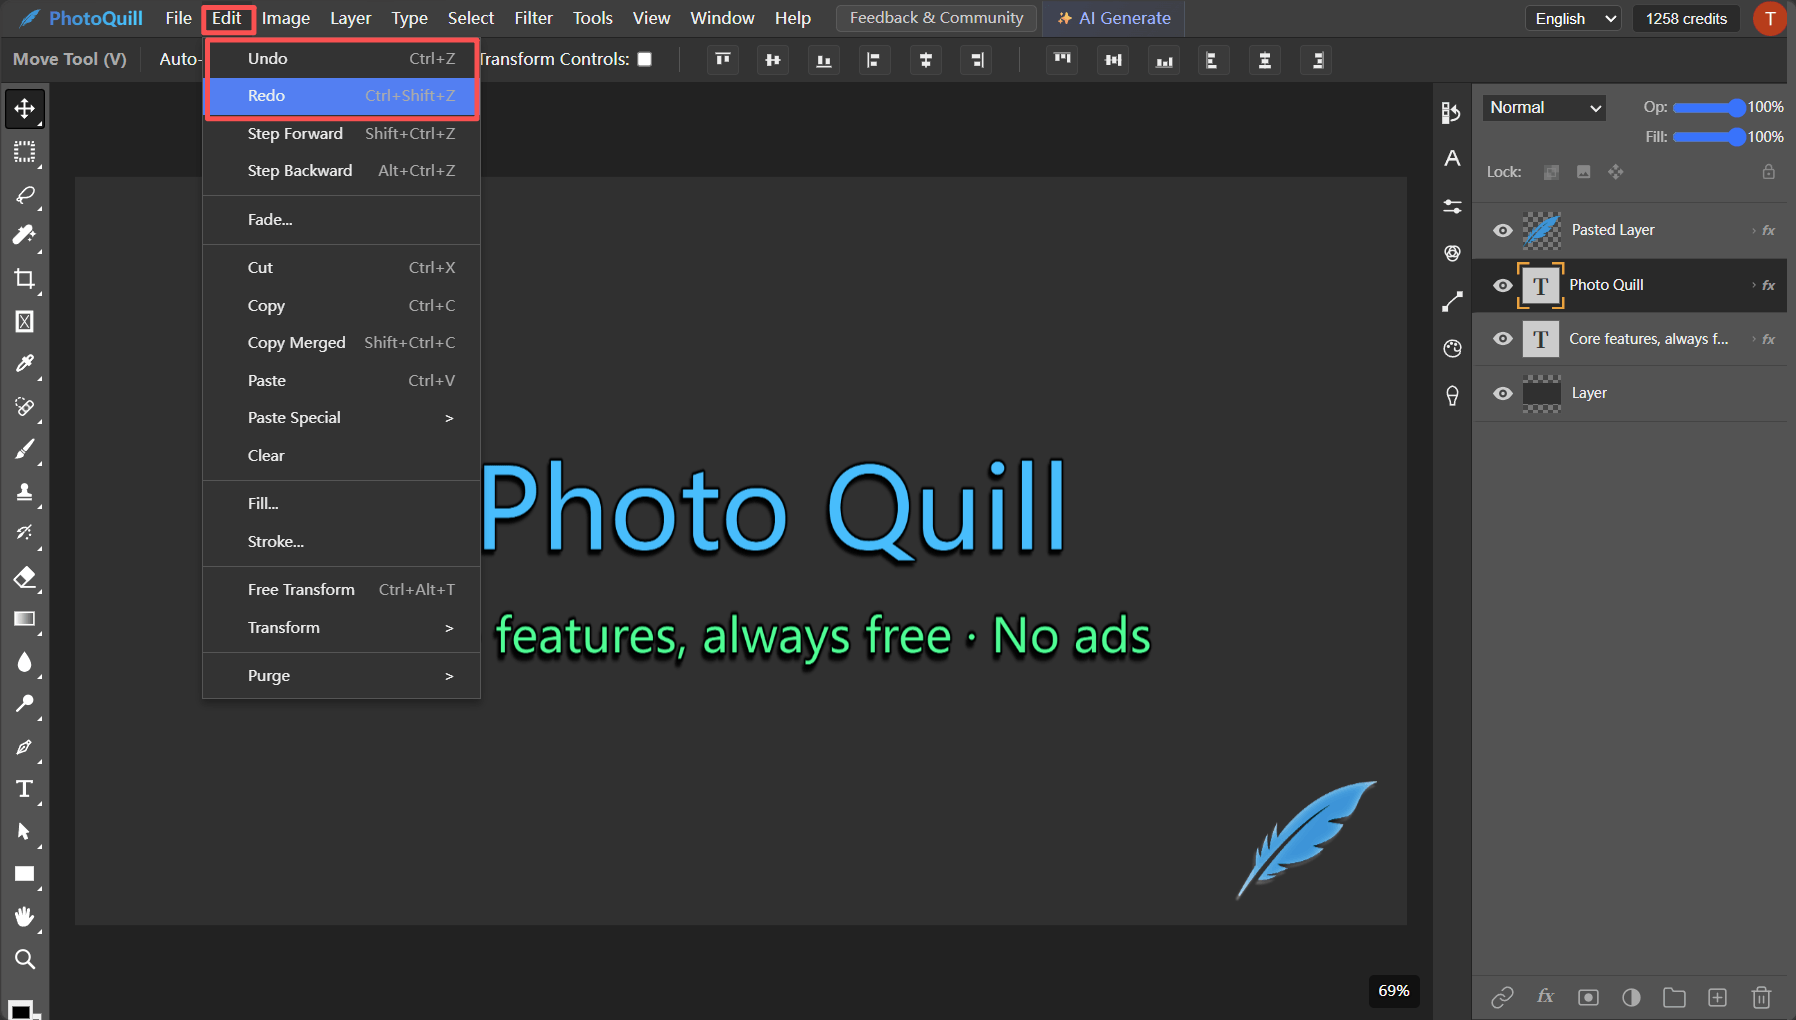This screenshot has width=1796, height=1020.
Task: Select the Crop tool
Action: 24,279
